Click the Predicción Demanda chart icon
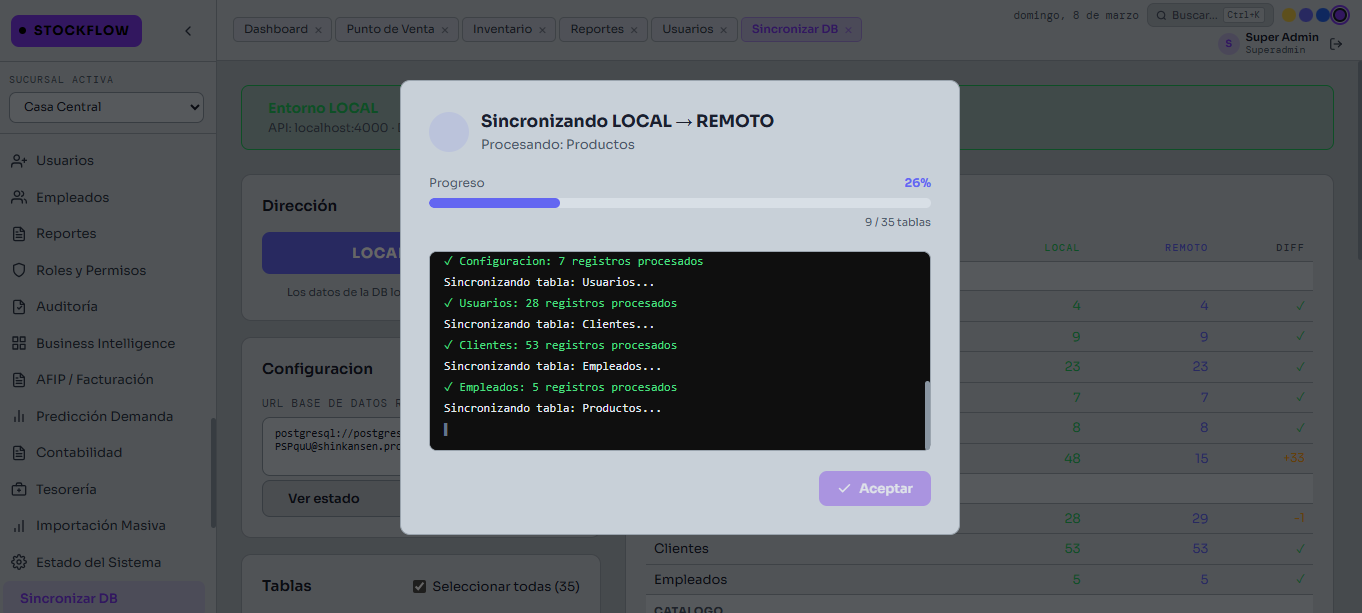 point(18,417)
